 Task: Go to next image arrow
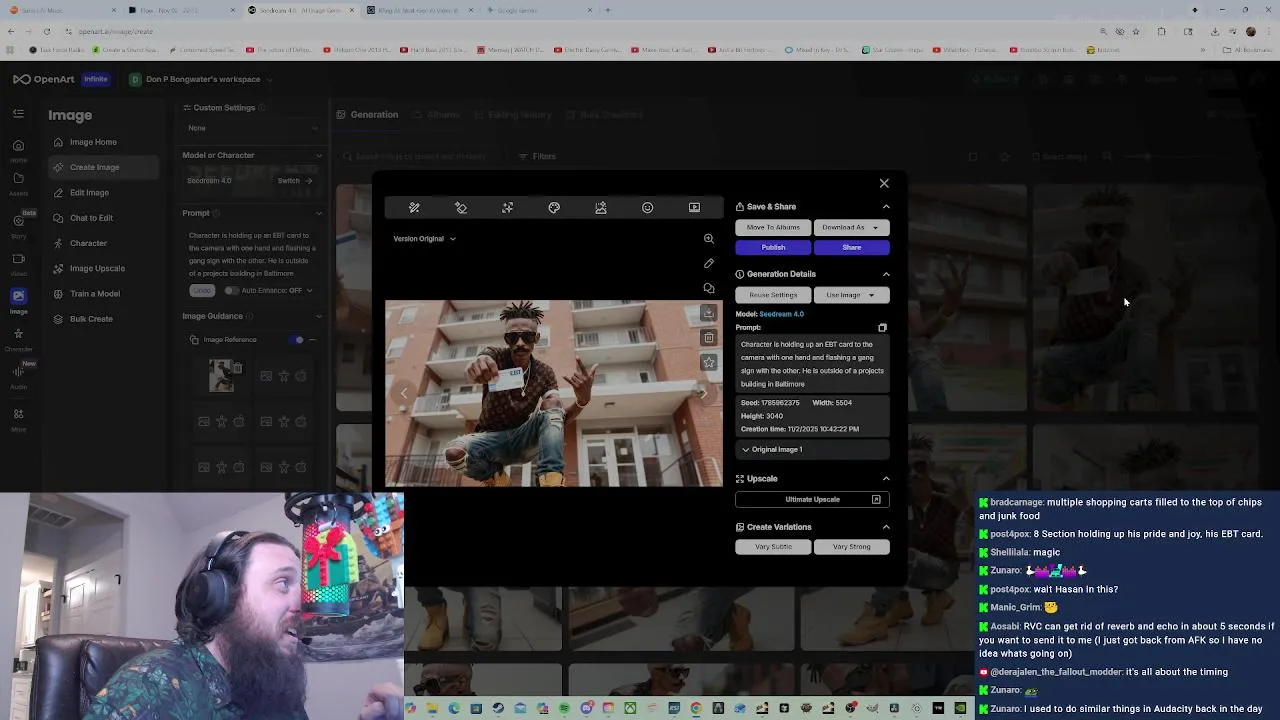(x=703, y=393)
